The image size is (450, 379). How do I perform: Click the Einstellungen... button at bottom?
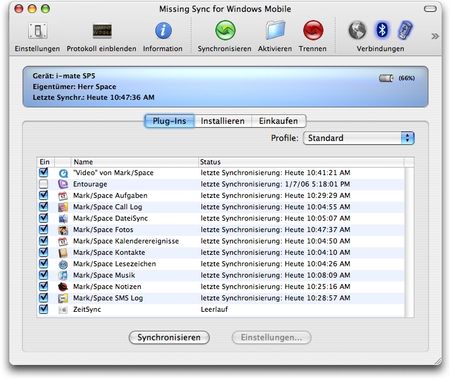click(272, 337)
